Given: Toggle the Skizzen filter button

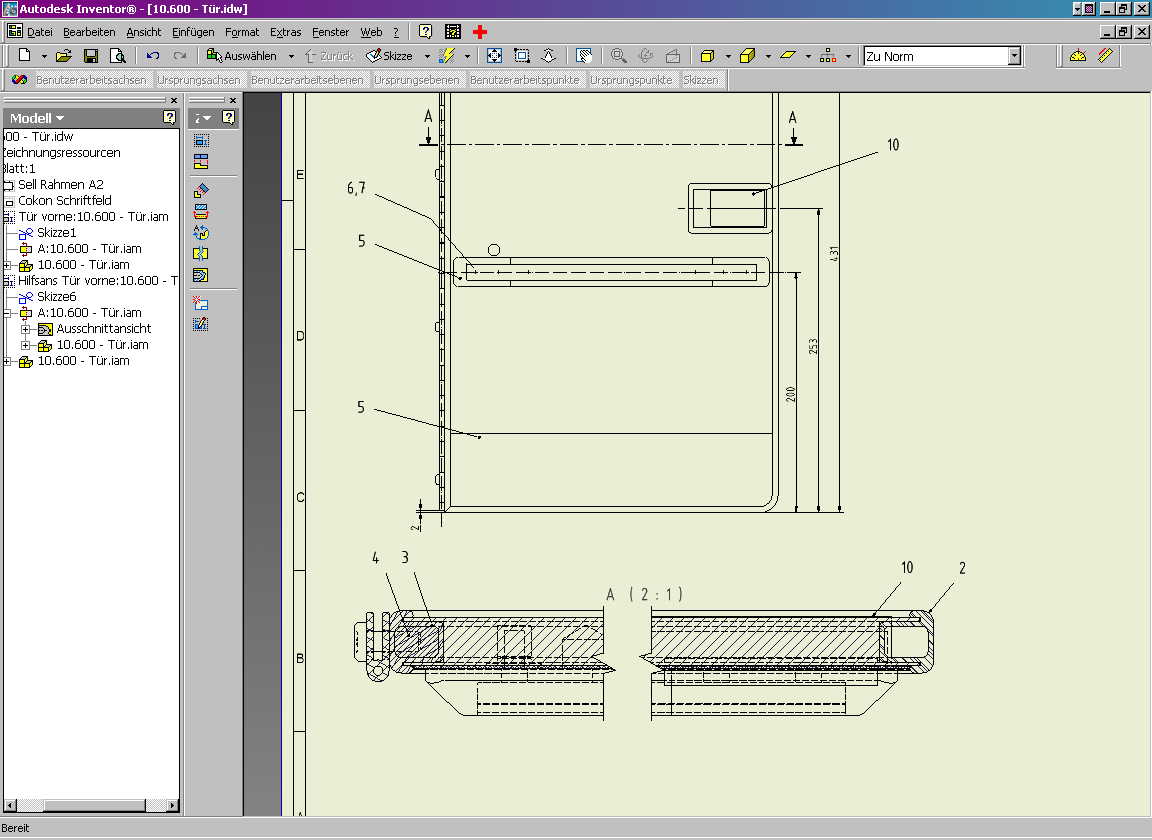Looking at the screenshot, I should [700, 80].
